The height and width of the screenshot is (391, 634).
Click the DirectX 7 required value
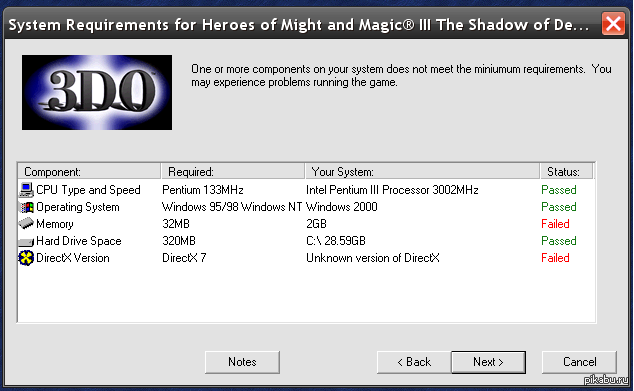coord(184,258)
